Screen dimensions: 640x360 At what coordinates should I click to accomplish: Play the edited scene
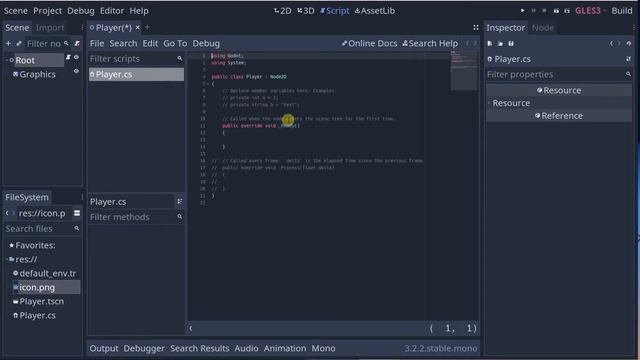pos(556,11)
